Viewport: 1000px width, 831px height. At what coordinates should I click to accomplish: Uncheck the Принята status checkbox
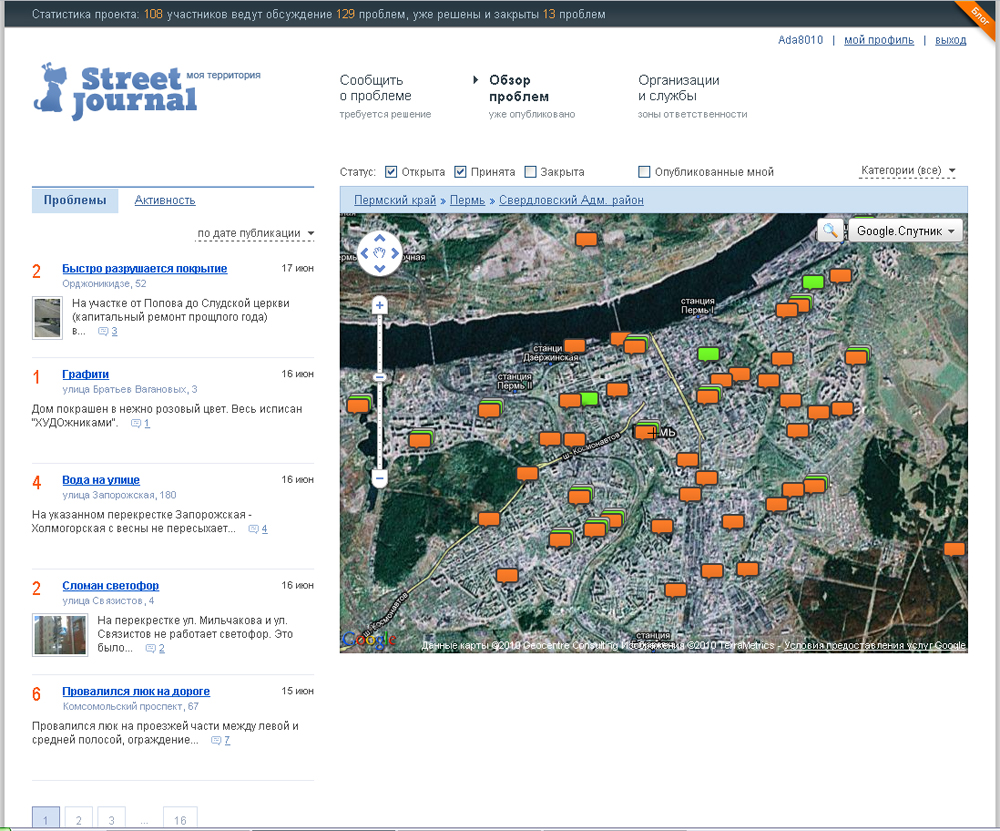point(461,172)
